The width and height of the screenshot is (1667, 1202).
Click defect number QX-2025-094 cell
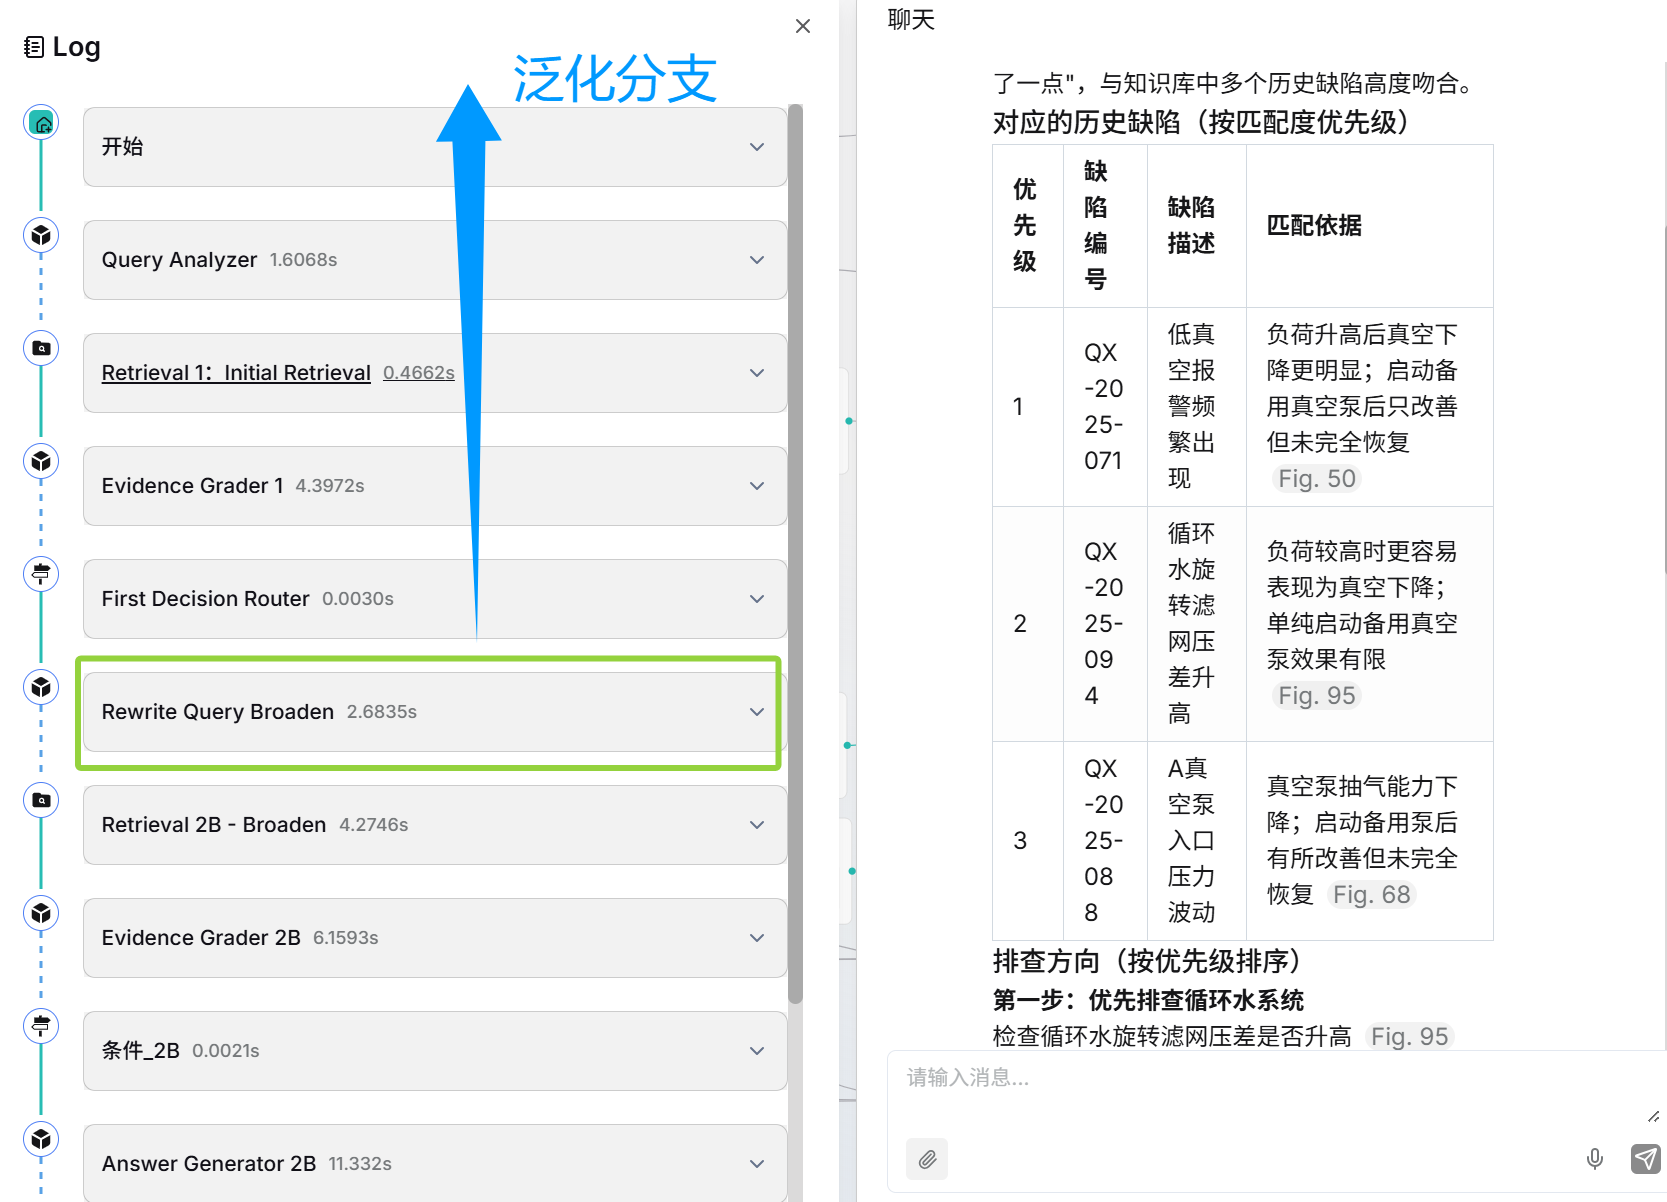1104,624
